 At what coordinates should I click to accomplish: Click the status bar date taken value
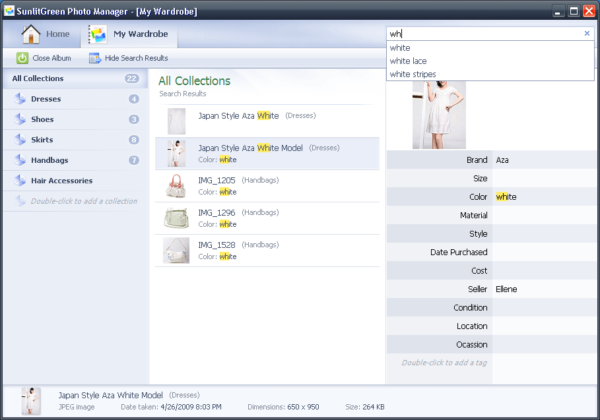click(191, 407)
